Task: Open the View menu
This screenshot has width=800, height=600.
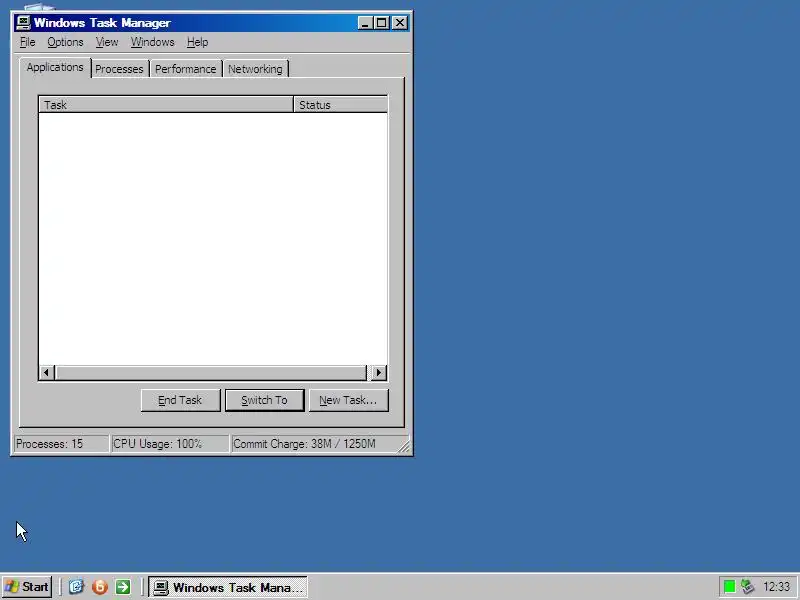Action: pos(107,42)
